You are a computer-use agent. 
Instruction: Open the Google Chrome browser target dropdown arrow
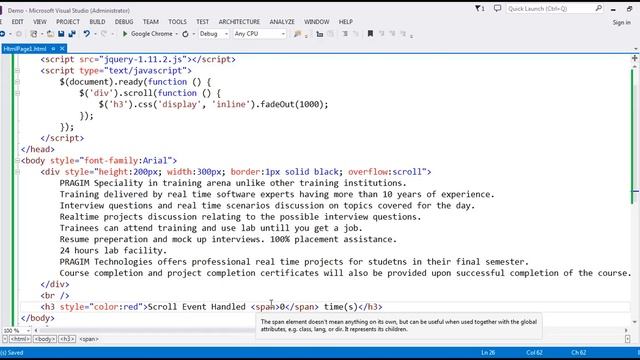pyautogui.click(x=176, y=34)
